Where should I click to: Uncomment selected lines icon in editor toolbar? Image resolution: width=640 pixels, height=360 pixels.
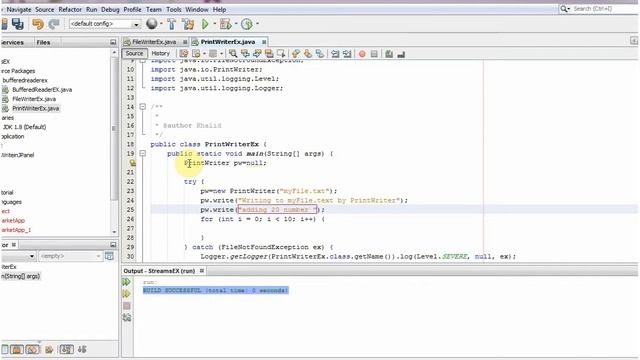point(401,54)
